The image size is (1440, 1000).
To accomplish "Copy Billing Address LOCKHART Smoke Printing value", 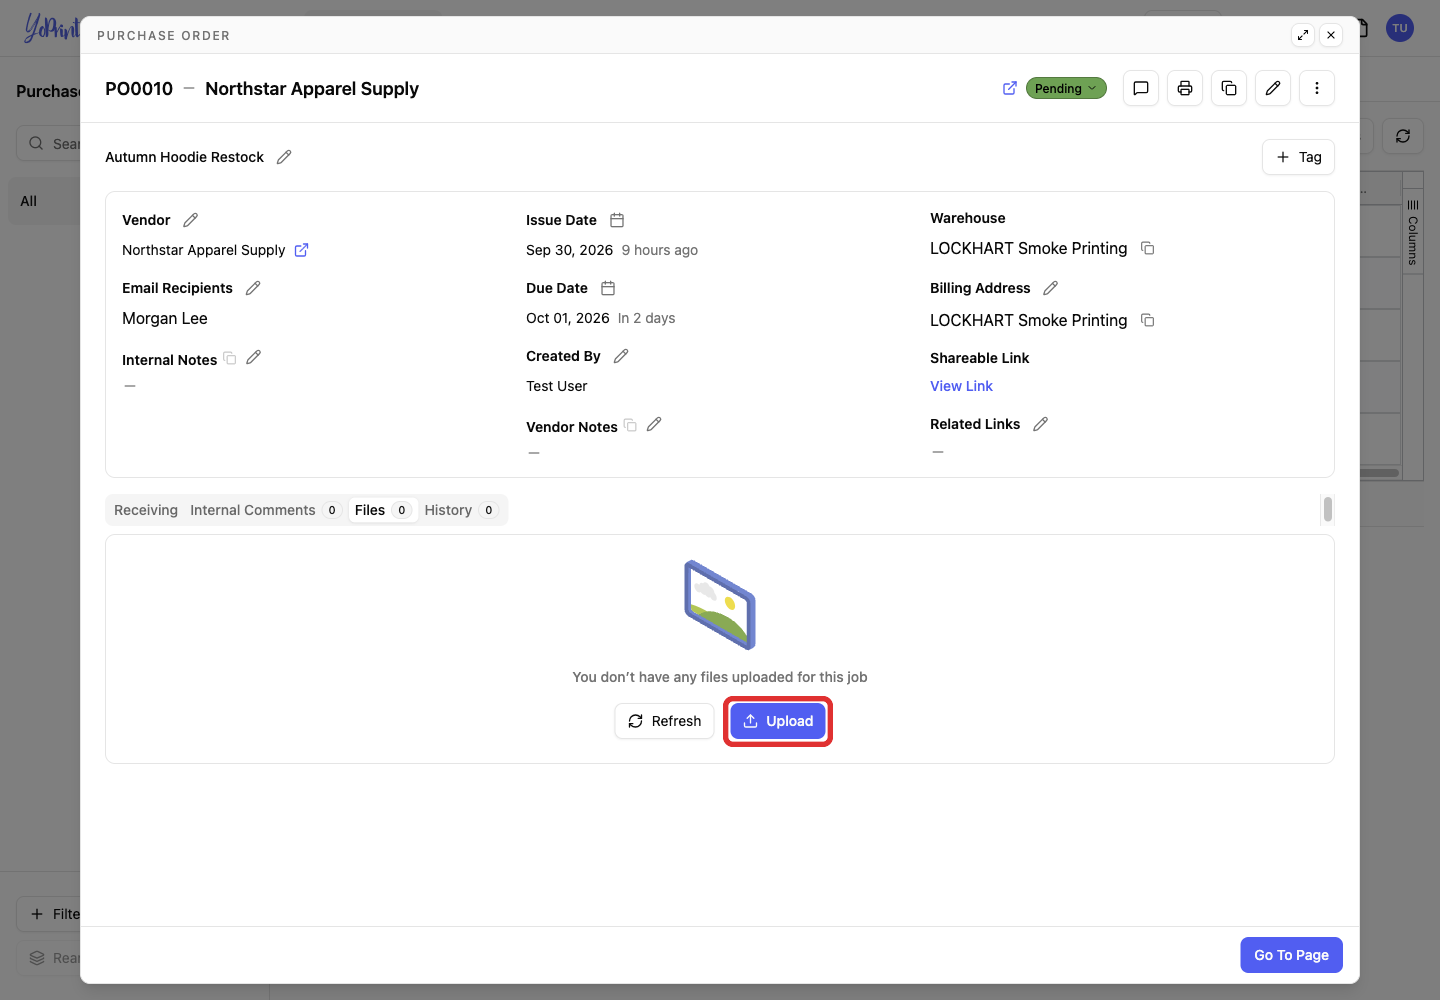I will [1148, 320].
